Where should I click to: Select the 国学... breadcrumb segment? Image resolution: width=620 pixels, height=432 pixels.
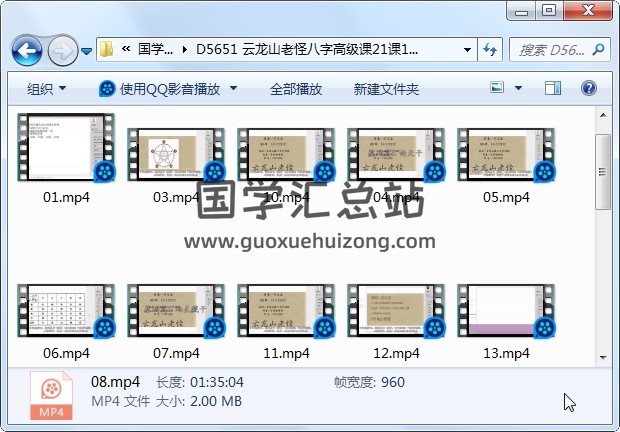155,49
